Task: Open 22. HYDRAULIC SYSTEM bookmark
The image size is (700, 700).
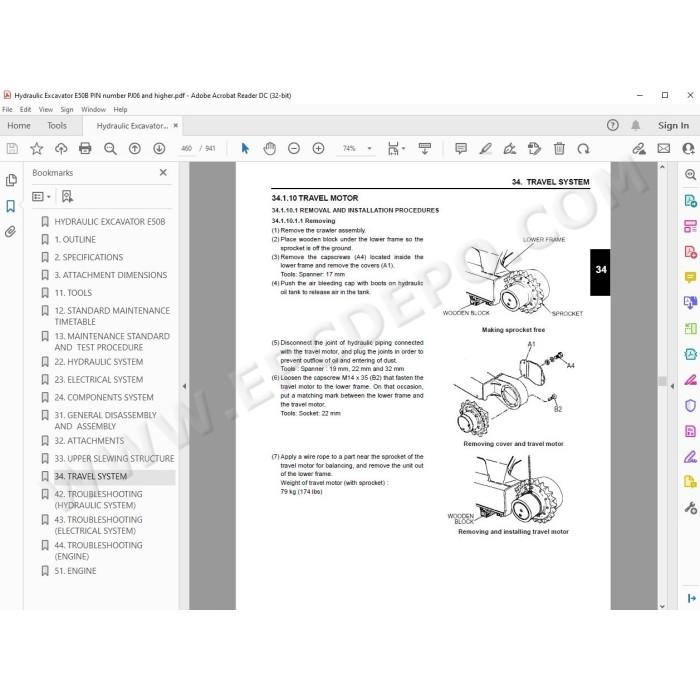Action: point(99,362)
